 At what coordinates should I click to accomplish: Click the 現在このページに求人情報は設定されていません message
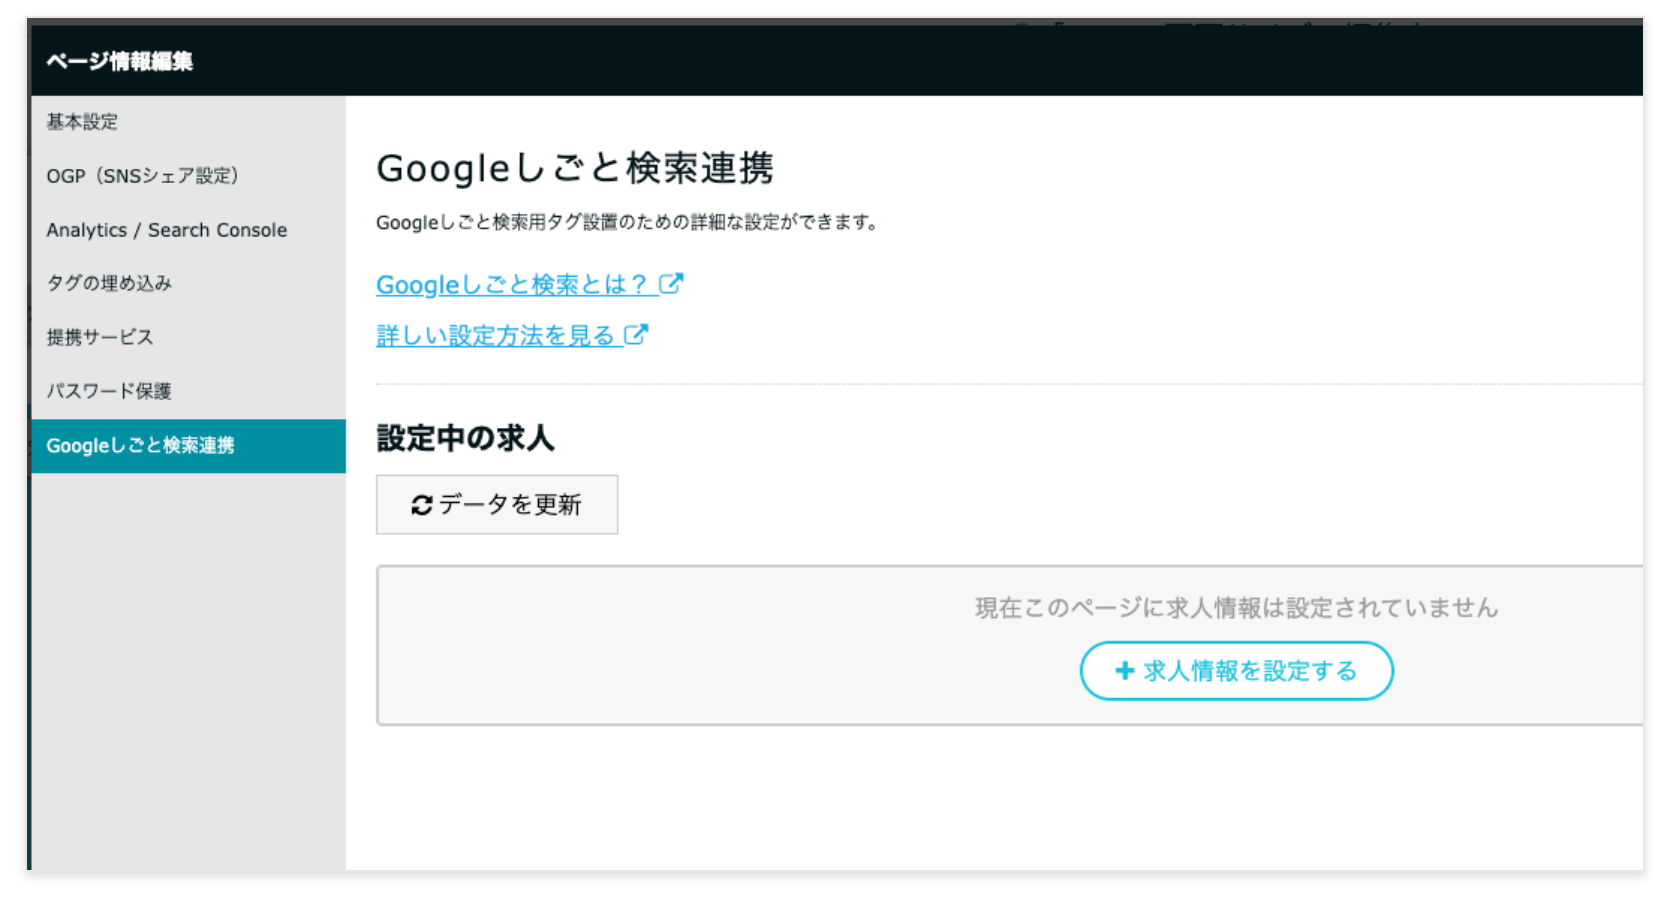(1237, 608)
